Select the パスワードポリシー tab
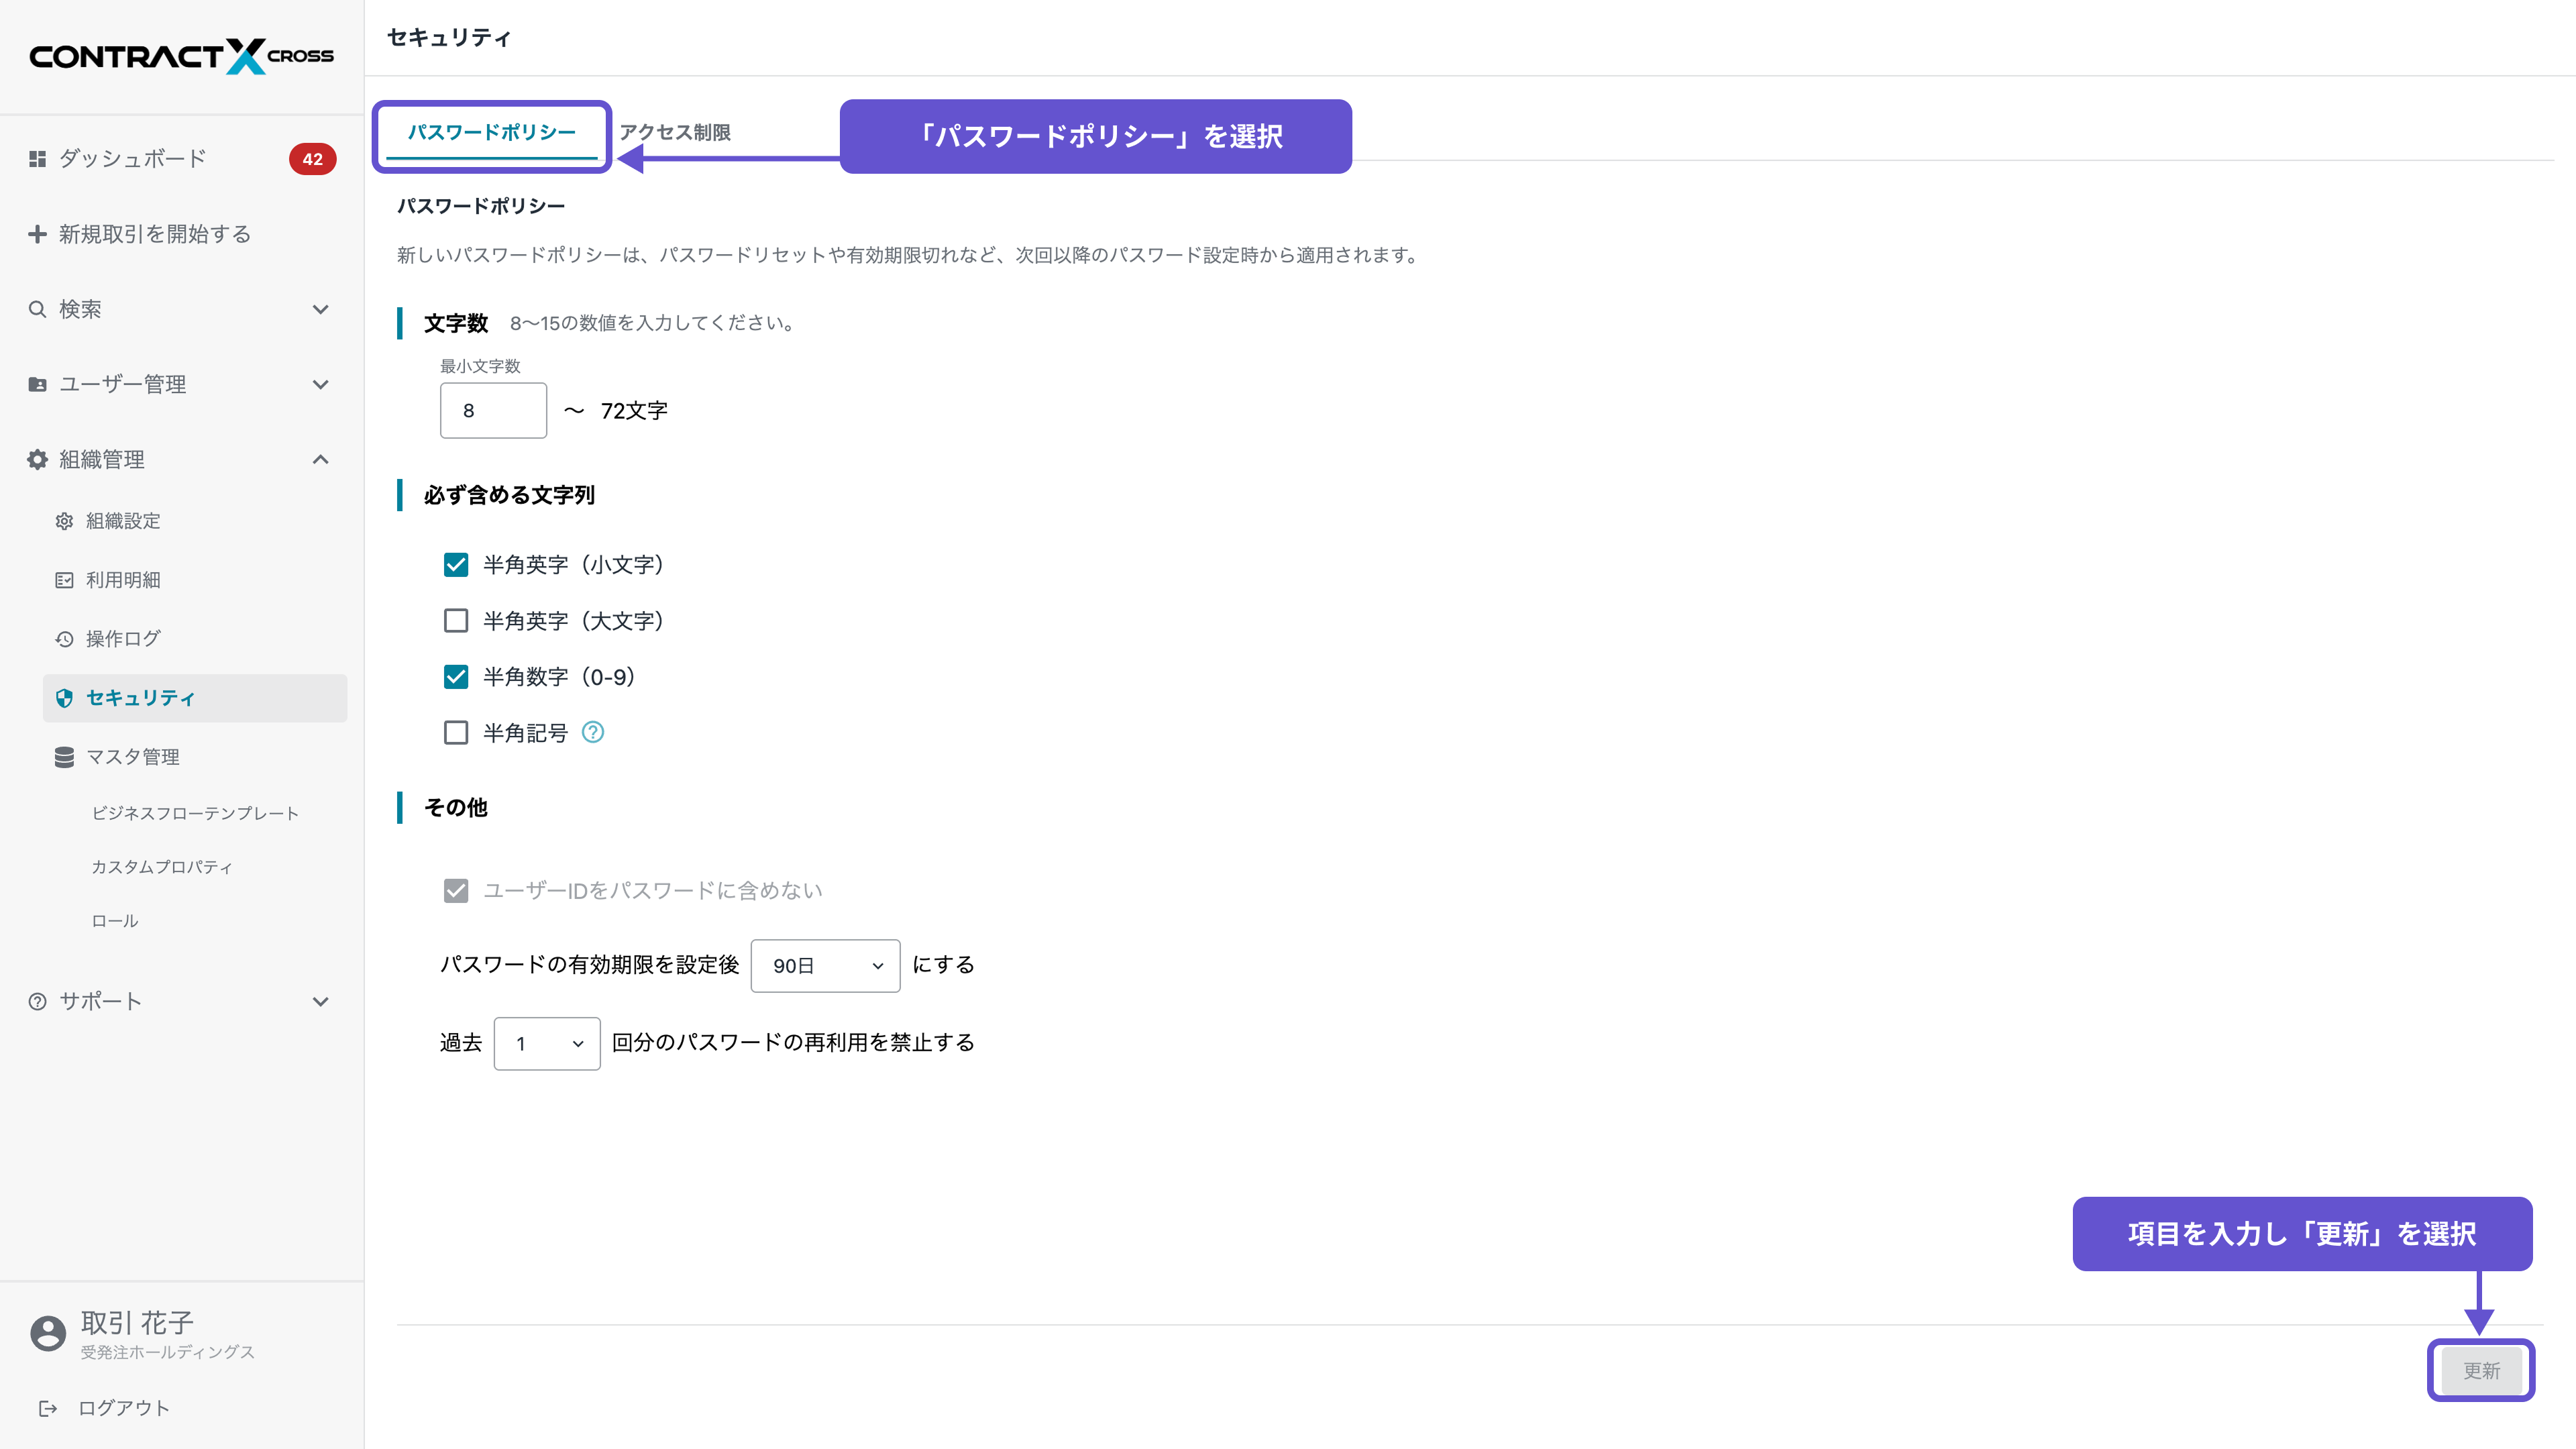The width and height of the screenshot is (2576, 1449). (491, 132)
